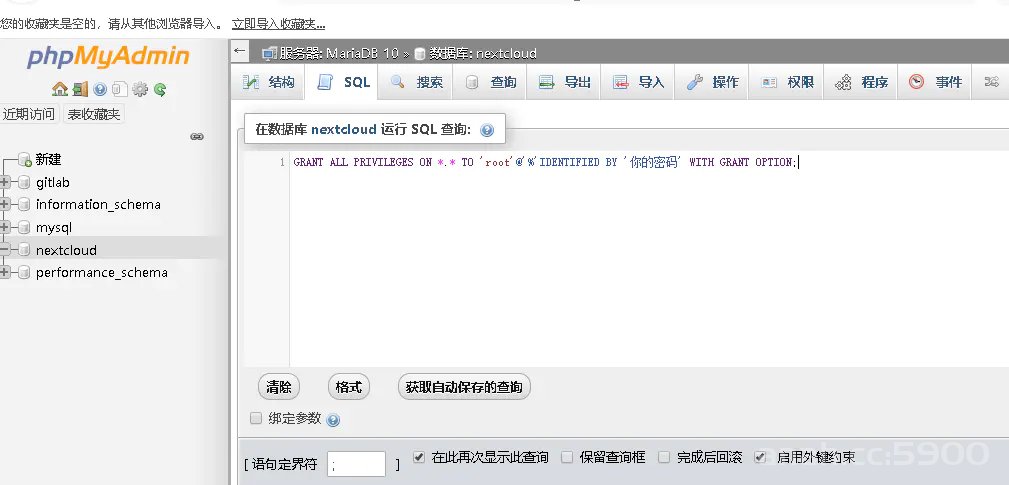Viewport: 1009px width, 485px height.
Task: Click the server icon in breadcrumb
Action: click(269, 53)
